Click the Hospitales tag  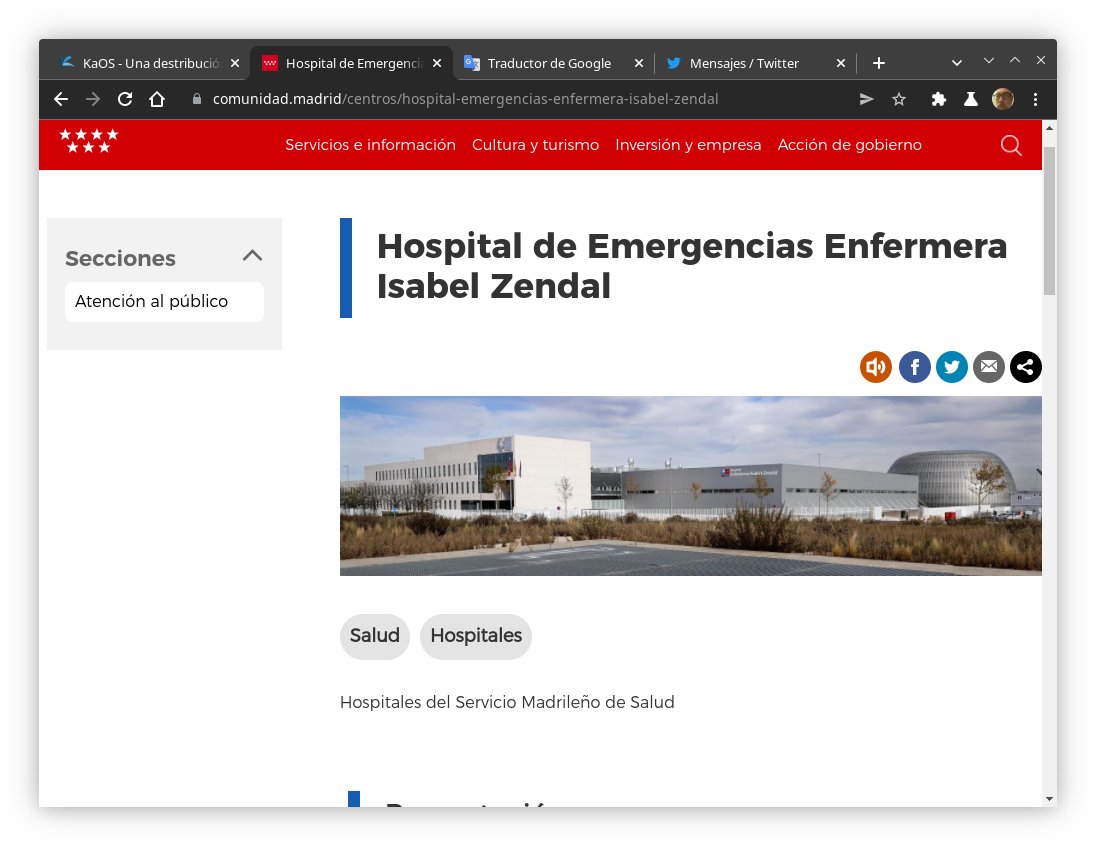pos(476,636)
